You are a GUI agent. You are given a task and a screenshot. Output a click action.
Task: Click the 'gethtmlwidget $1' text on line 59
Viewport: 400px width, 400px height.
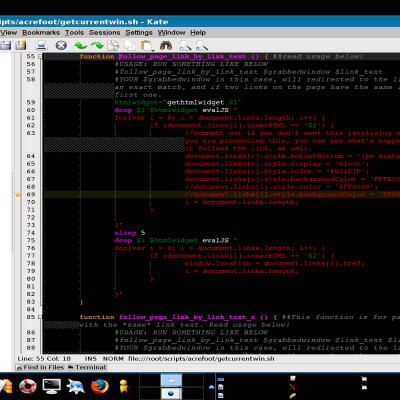[202, 102]
